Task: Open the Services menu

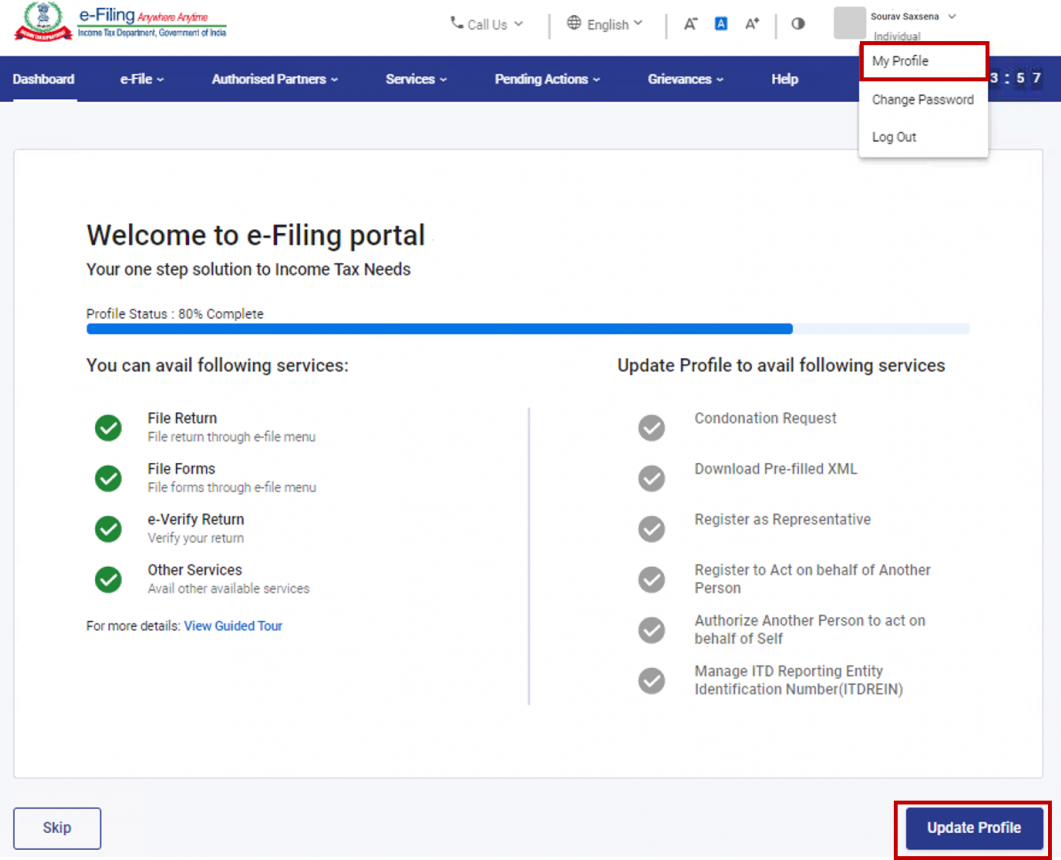Action: point(416,79)
